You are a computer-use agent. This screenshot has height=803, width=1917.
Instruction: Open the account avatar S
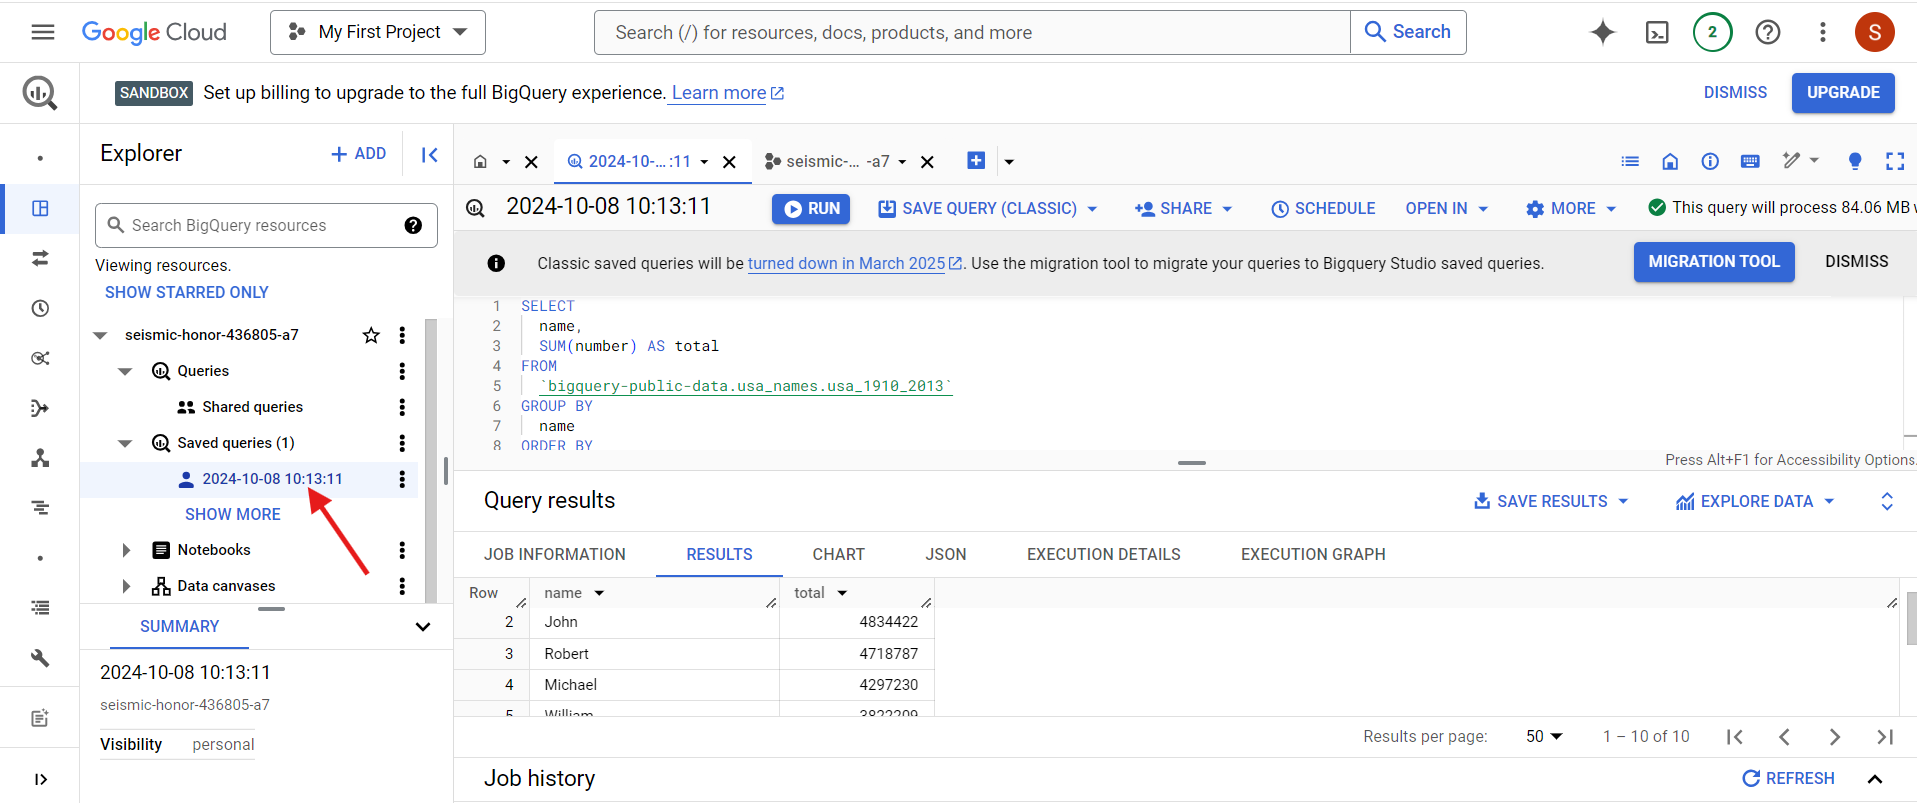[1875, 32]
